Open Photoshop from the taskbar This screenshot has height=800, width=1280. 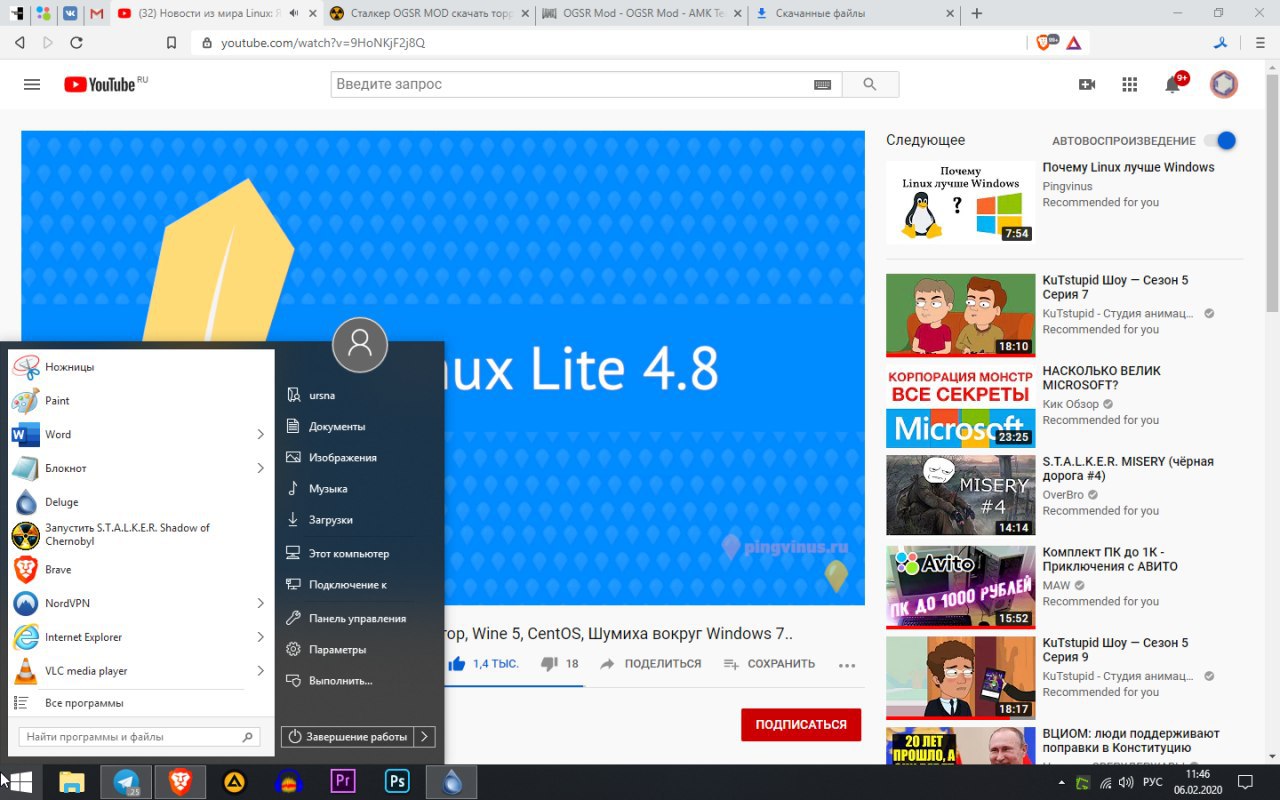397,782
